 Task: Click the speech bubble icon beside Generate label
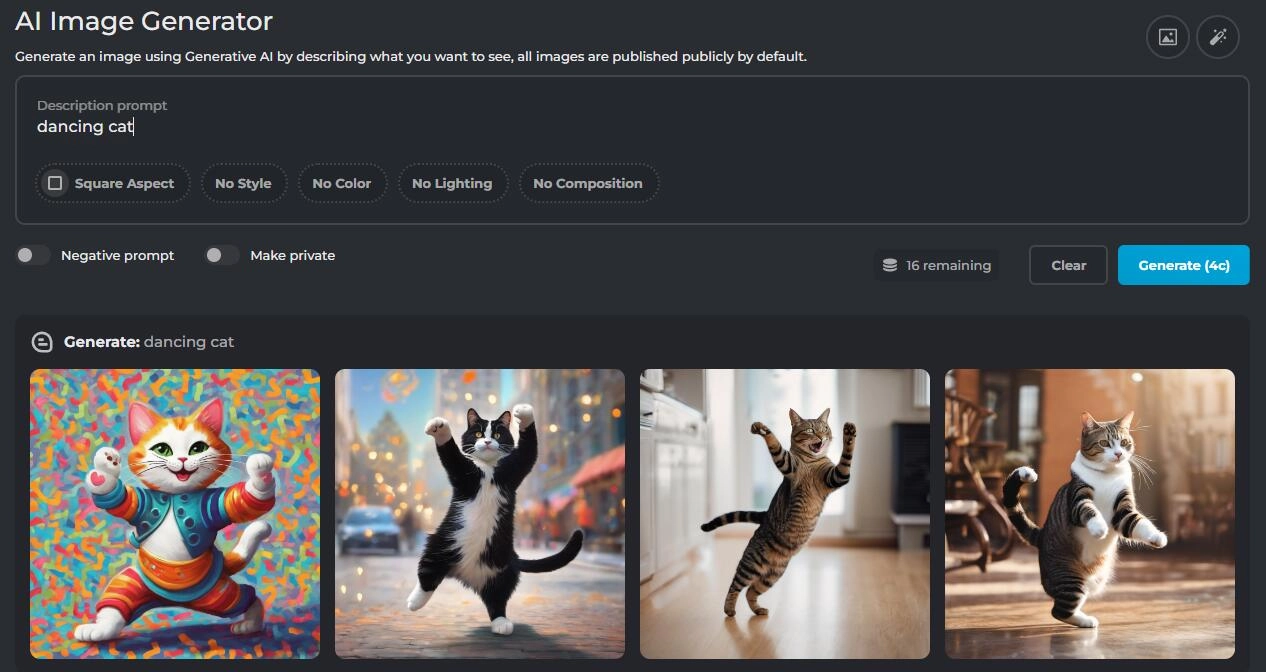[x=42, y=342]
